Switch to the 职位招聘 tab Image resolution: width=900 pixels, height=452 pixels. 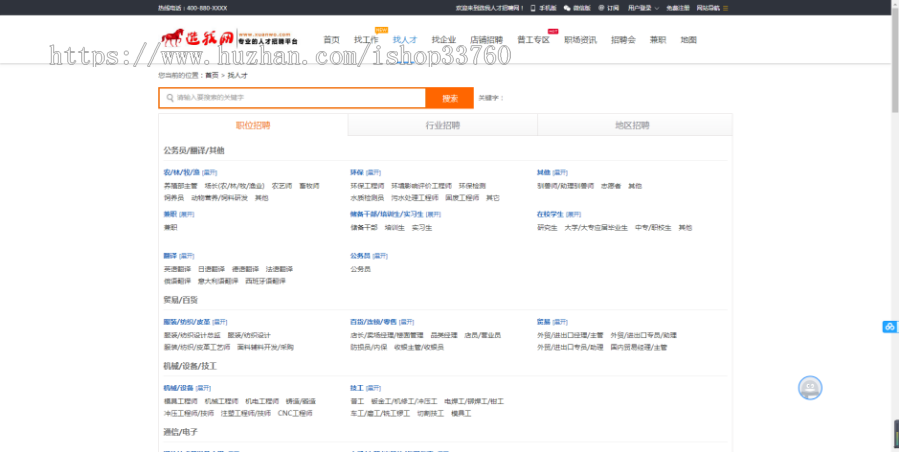point(253,125)
